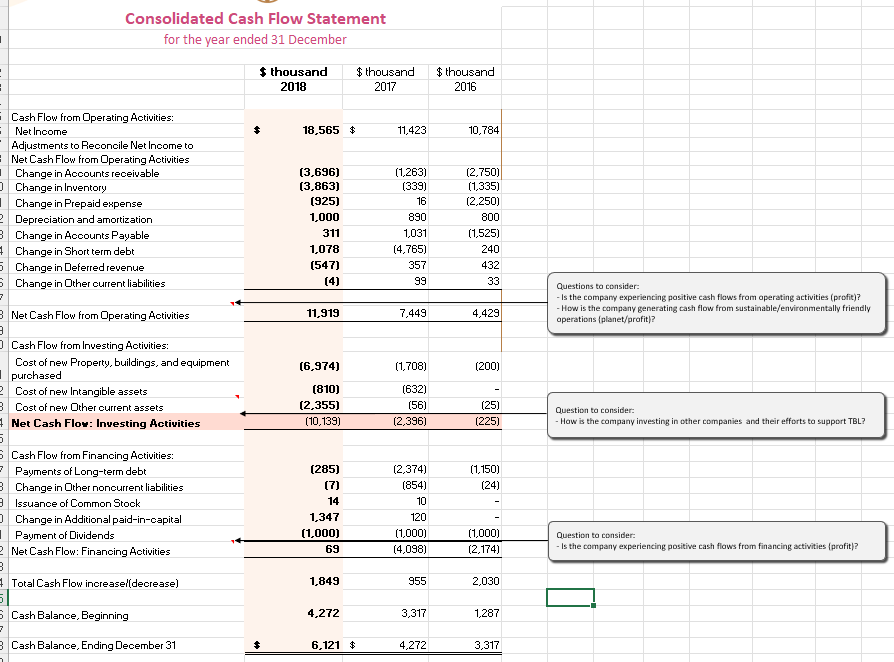
Task: Select the subtitle 'for the year ended 31 December'
Action: click(x=255, y=39)
